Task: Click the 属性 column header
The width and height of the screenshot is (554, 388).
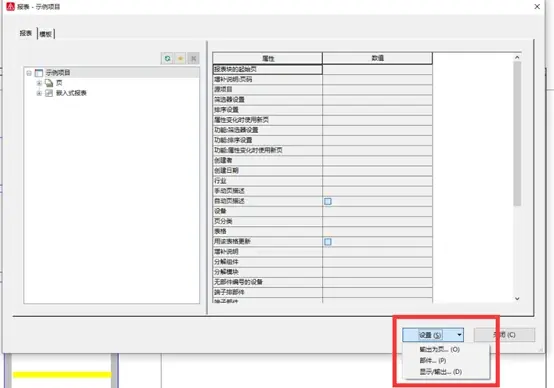Action: [x=267, y=58]
